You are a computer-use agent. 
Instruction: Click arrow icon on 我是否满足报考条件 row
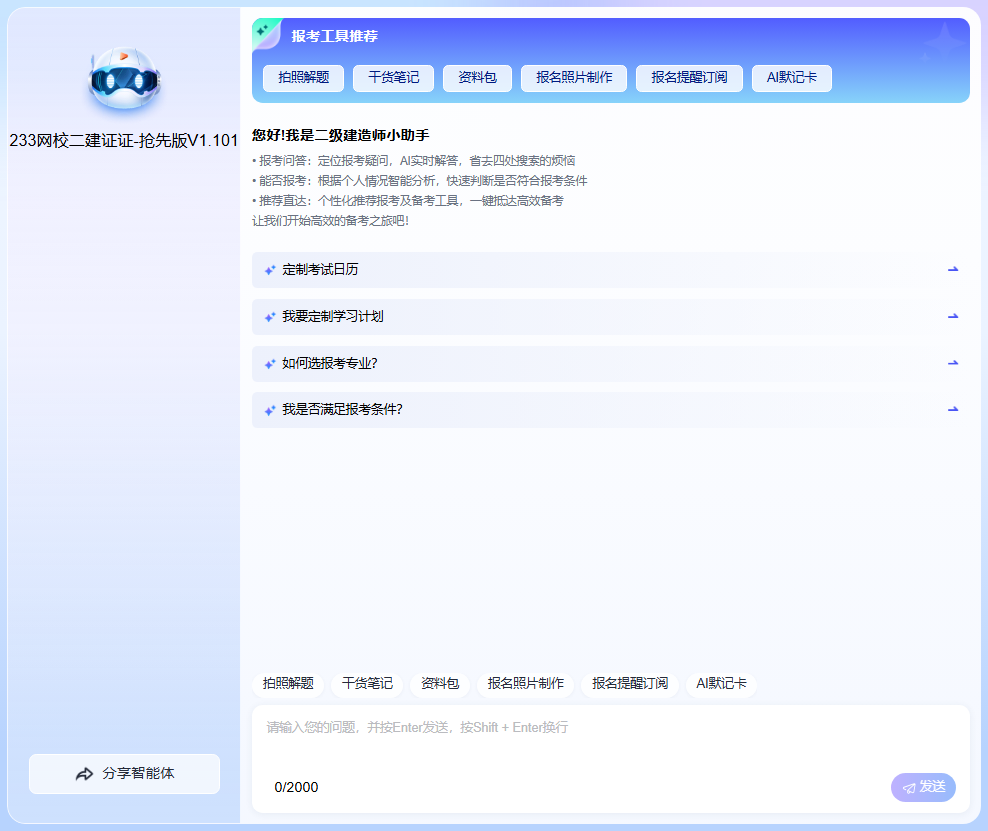pyautogui.click(x=952, y=409)
